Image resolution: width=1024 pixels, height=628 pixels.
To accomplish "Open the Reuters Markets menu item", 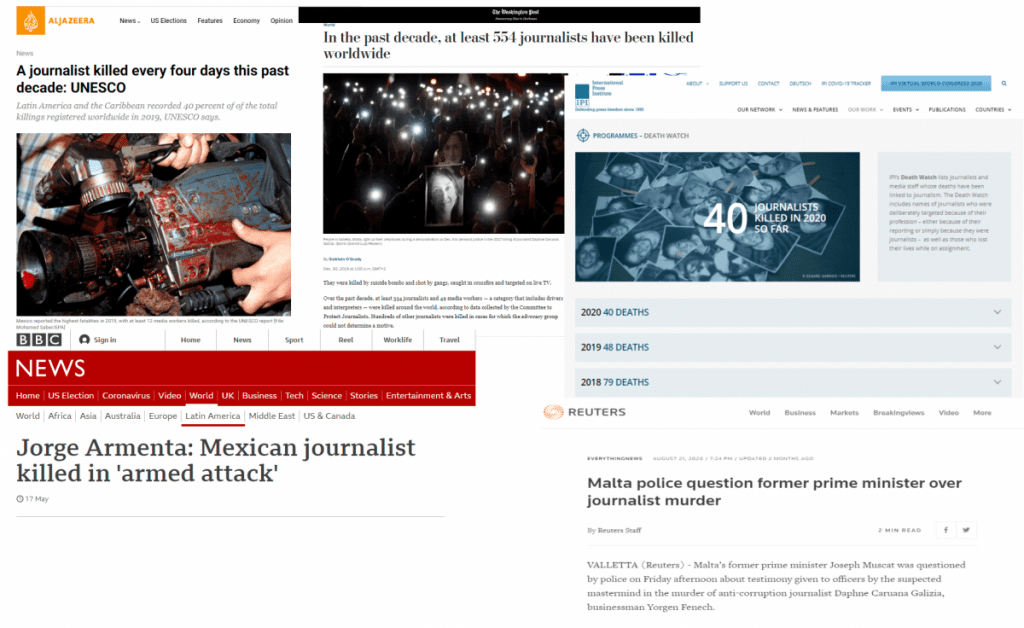I will pos(844,413).
